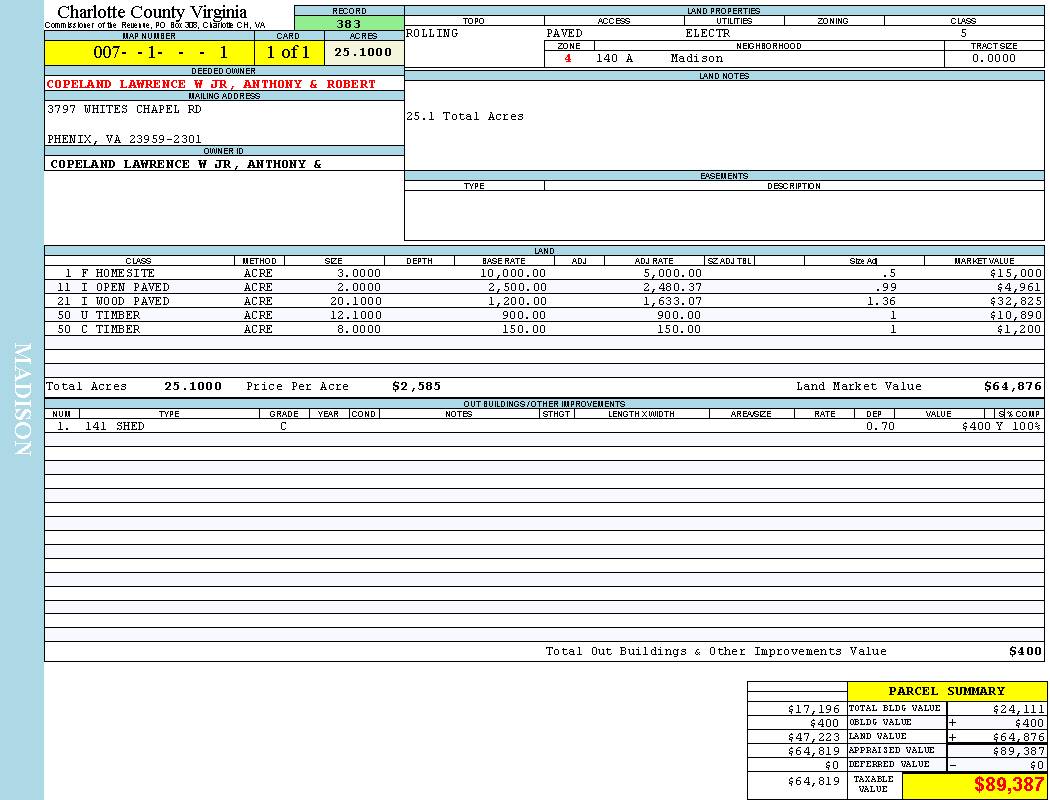The width and height of the screenshot is (1050, 800).
Task: Click the card 1 of 1 box
Action: [288, 52]
